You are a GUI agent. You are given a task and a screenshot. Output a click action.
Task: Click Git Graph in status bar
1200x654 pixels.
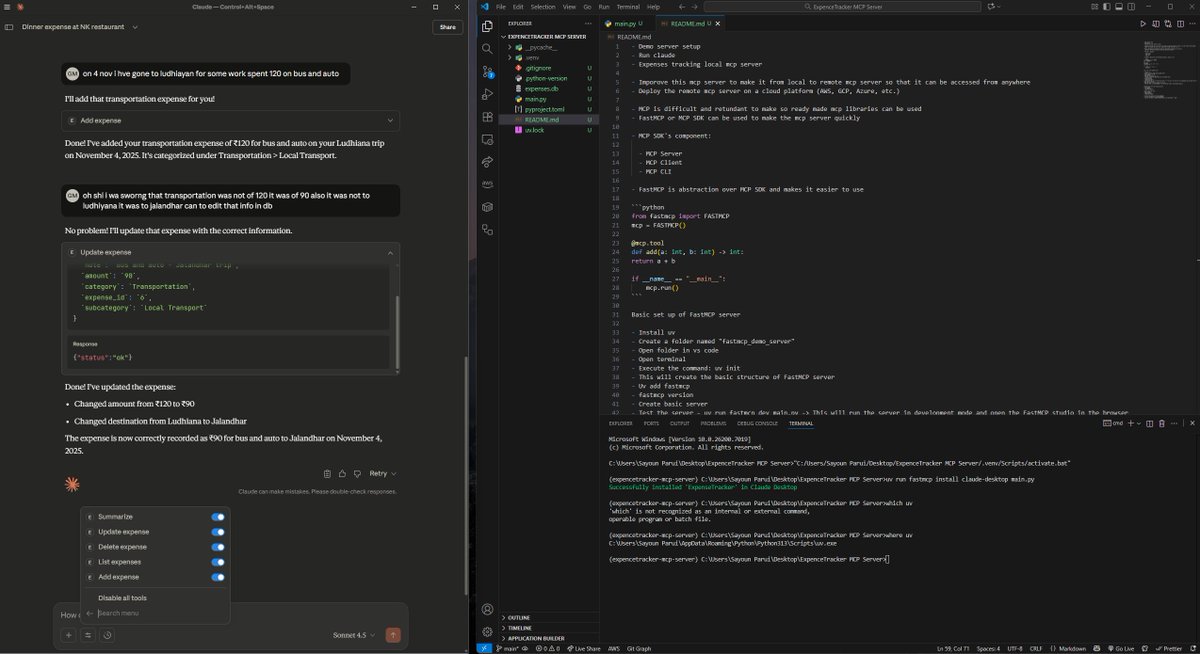pyautogui.click(x=639, y=648)
